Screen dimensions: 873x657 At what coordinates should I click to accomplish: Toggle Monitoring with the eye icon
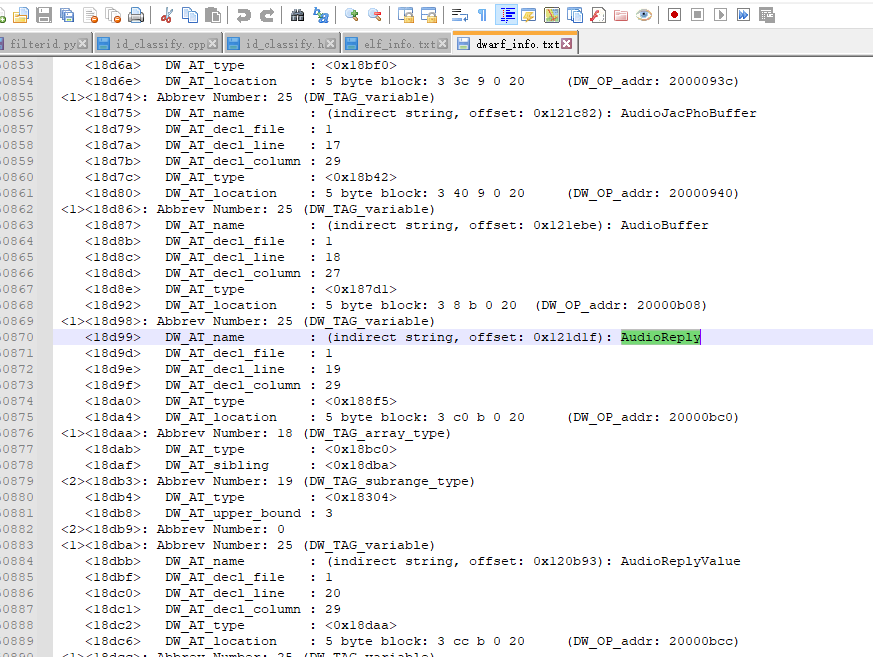(644, 14)
